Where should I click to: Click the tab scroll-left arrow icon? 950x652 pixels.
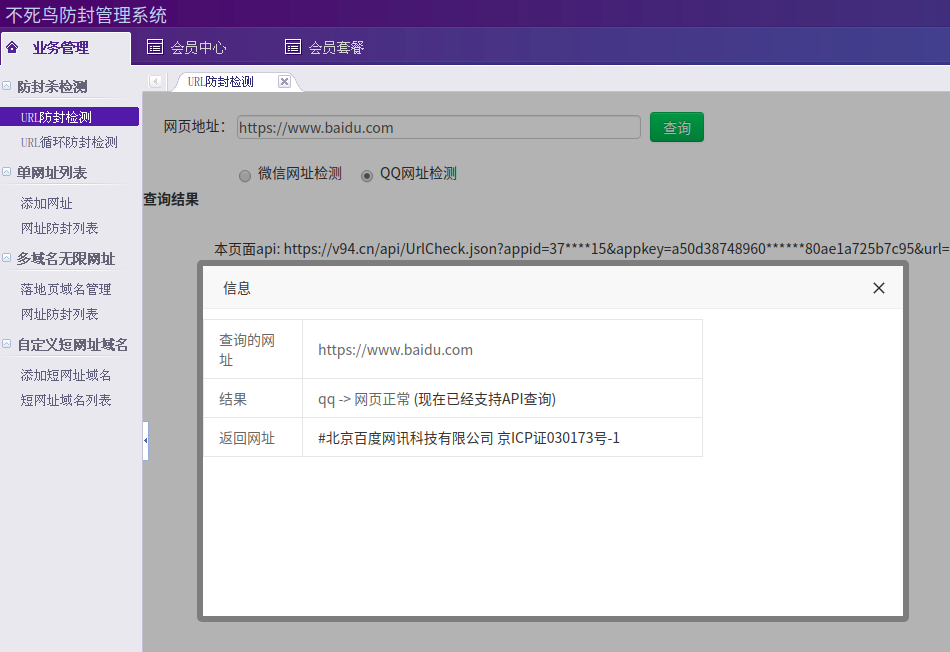point(156,81)
